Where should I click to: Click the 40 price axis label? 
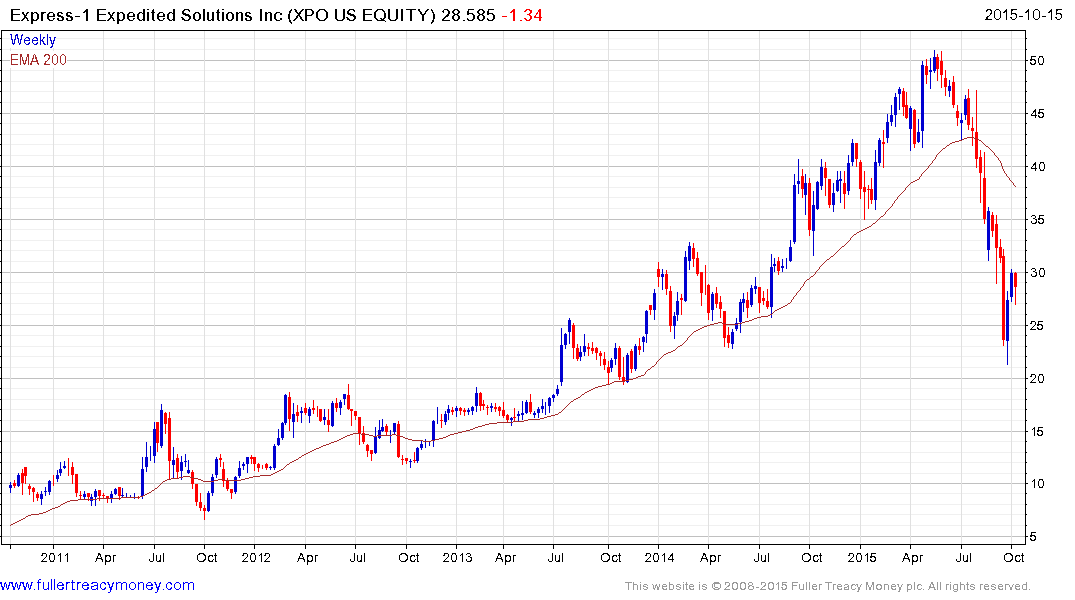(1037, 167)
